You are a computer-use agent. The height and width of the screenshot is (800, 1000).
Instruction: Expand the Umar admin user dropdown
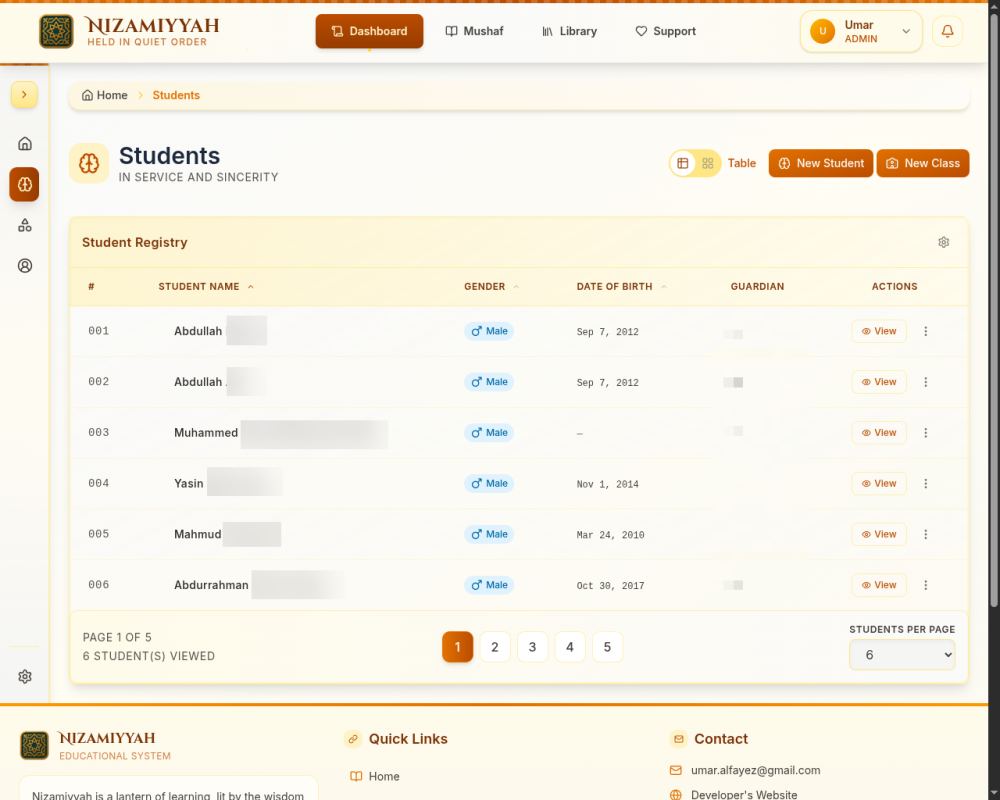pyautogui.click(x=861, y=31)
